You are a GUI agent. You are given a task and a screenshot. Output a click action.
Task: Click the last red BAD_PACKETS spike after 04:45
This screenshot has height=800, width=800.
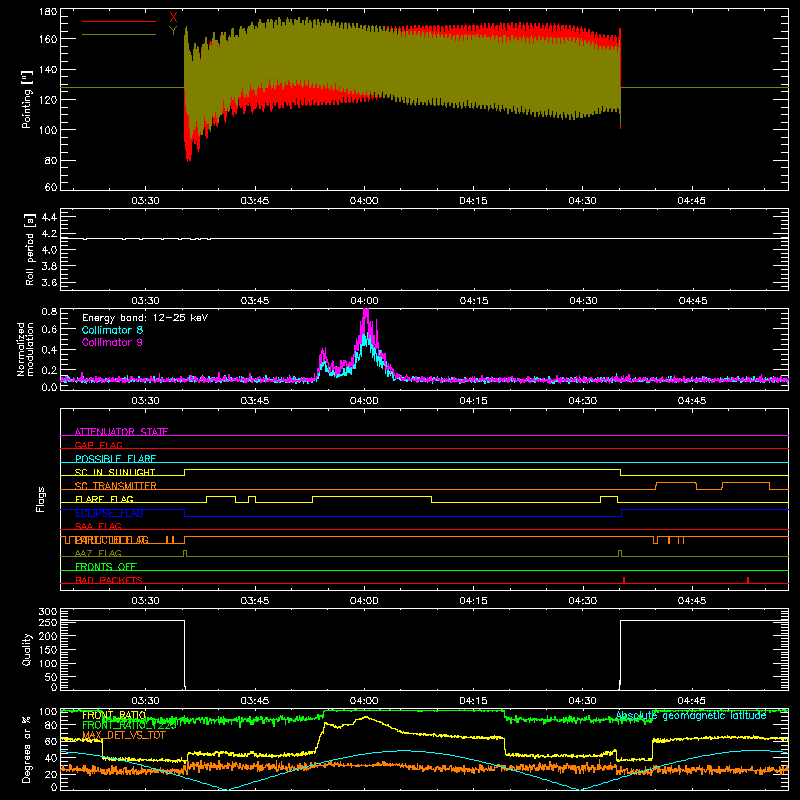tap(747, 580)
